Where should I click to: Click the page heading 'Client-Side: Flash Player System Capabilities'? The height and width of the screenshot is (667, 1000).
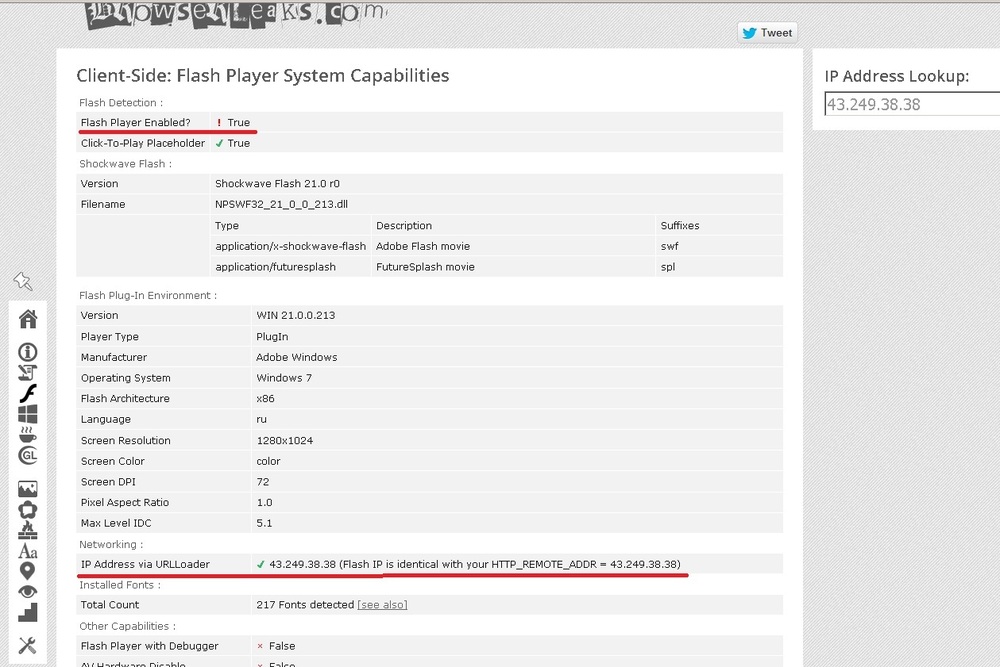[263, 75]
